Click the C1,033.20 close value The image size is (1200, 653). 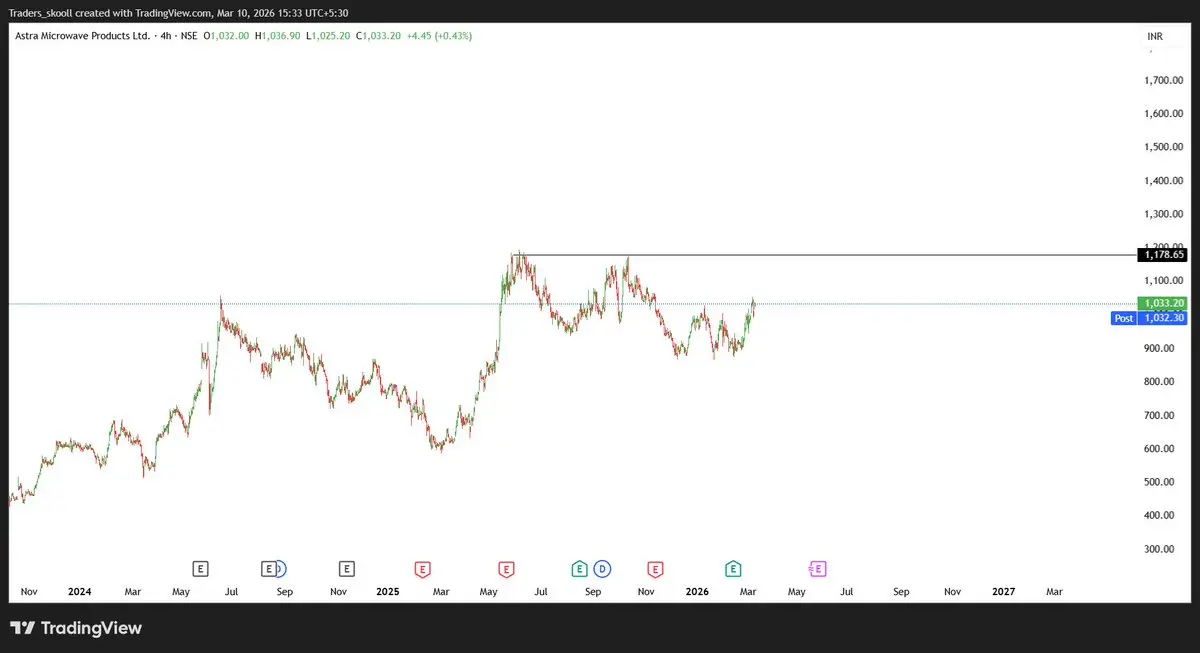coord(378,36)
